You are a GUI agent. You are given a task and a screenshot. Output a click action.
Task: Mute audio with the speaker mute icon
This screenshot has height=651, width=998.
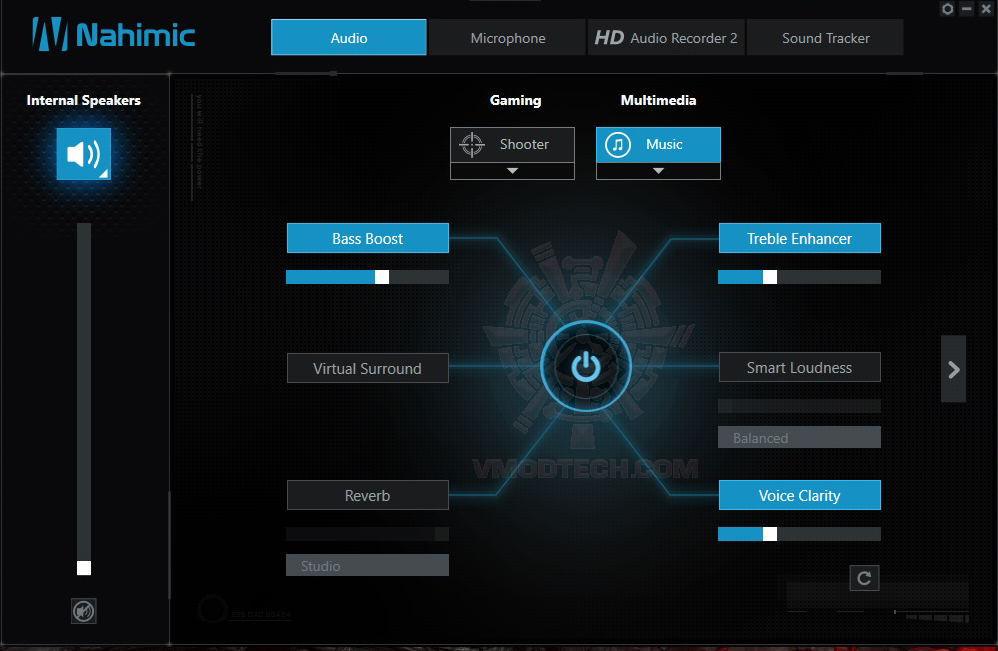click(x=83, y=611)
